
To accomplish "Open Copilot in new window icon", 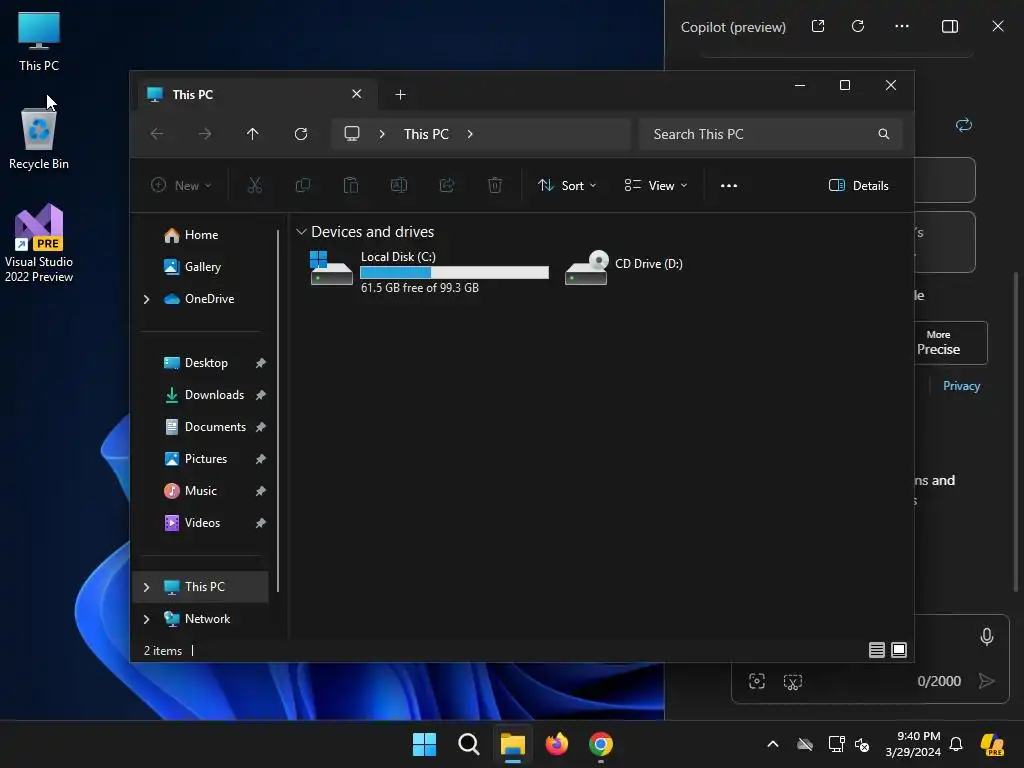I will point(818,26).
